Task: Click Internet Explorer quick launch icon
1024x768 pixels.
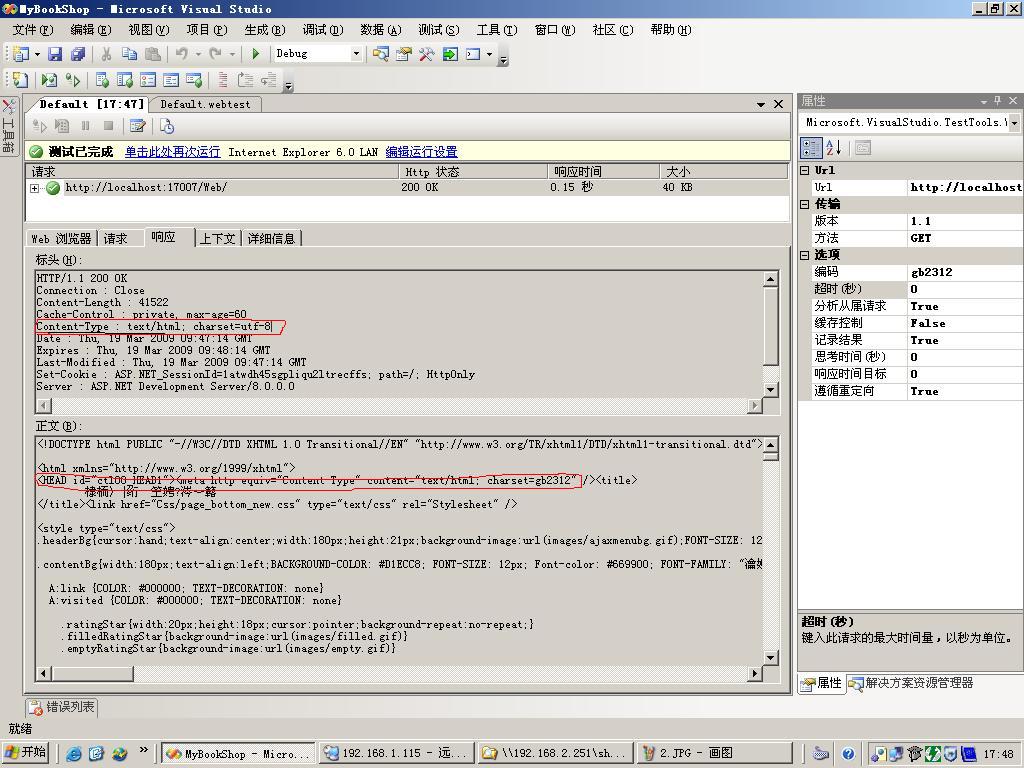Action: coord(74,754)
